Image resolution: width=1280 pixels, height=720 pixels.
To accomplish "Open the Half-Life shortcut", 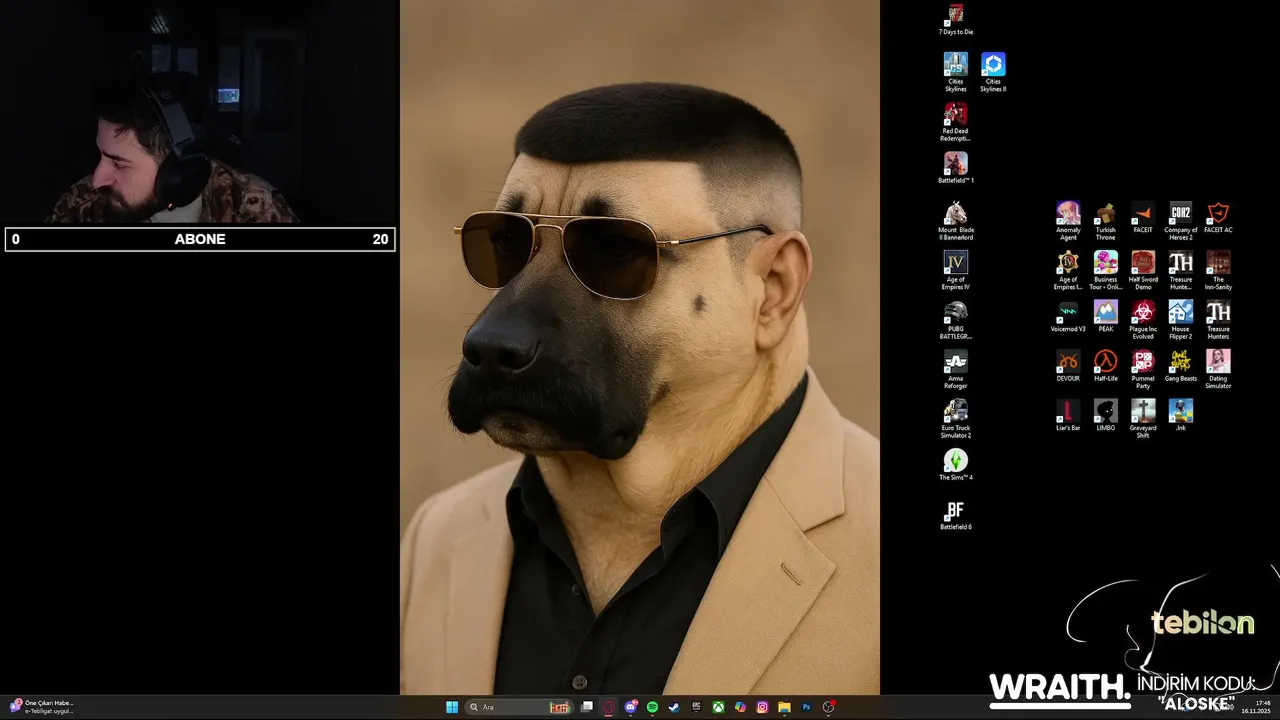I will click(1105, 366).
